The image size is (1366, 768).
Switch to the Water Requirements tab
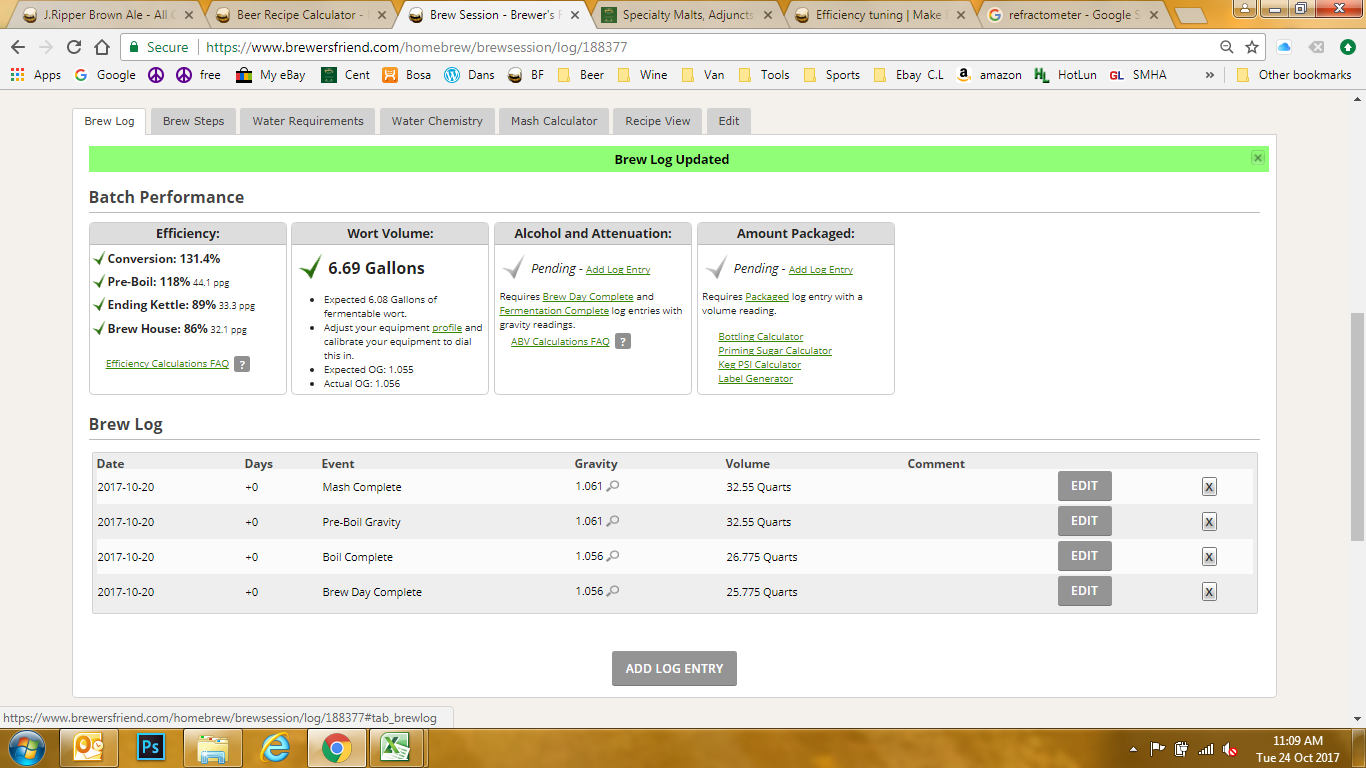[x=308, y=121]
